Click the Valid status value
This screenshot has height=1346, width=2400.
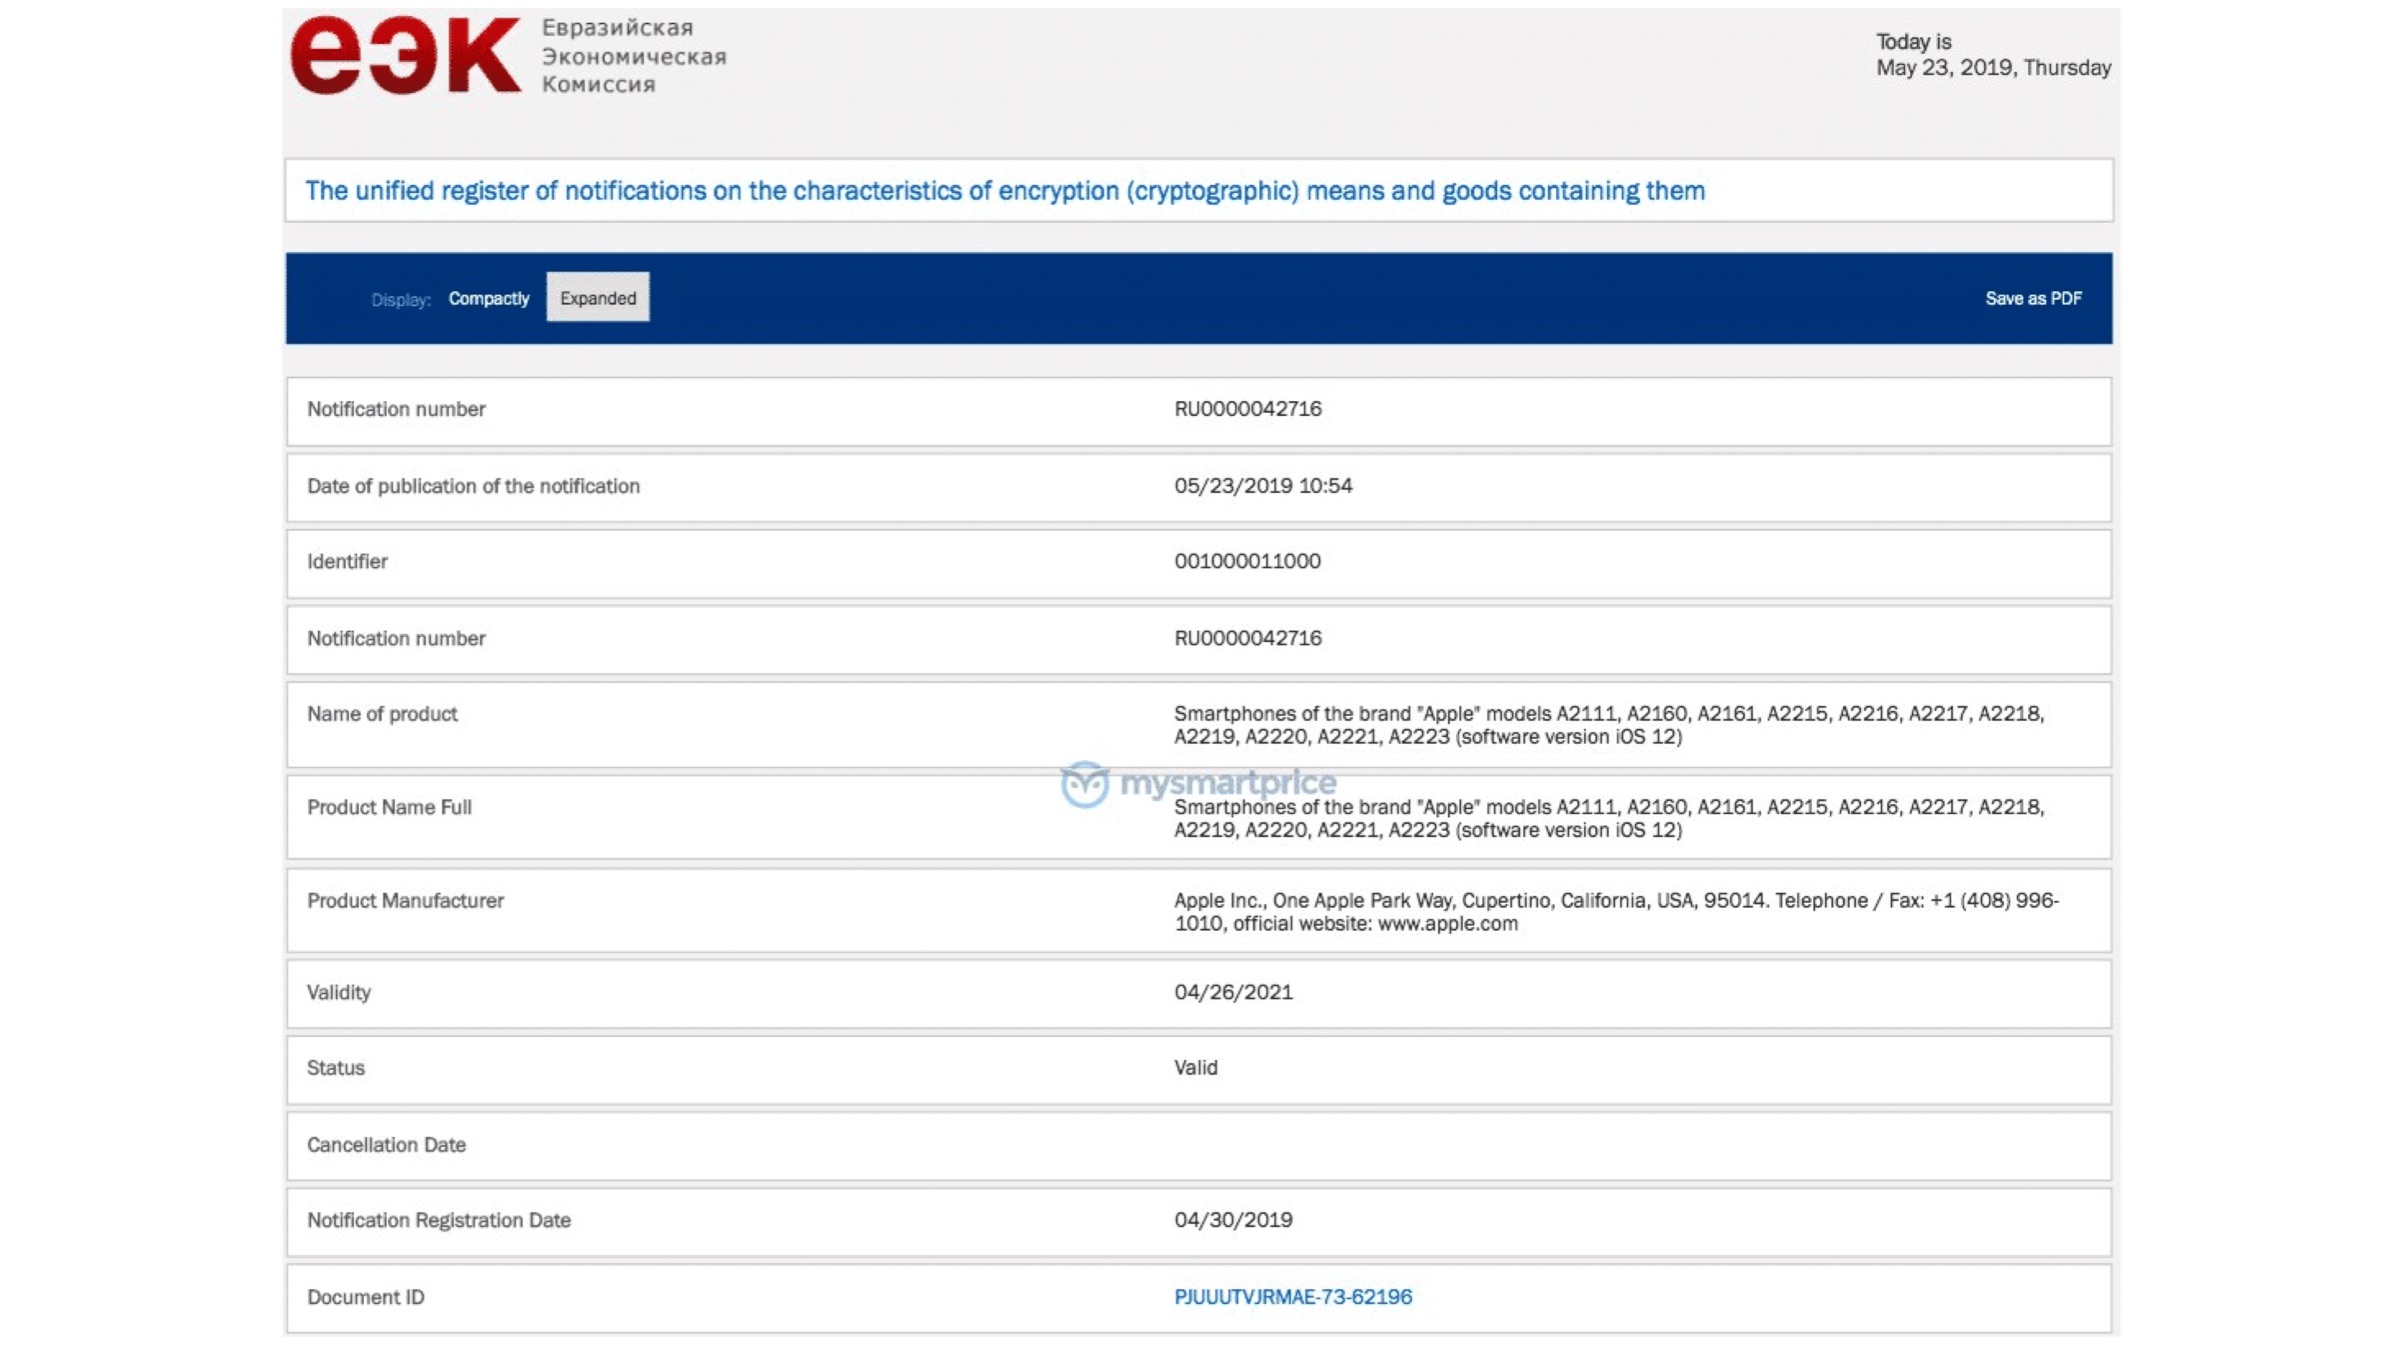1195,1067
